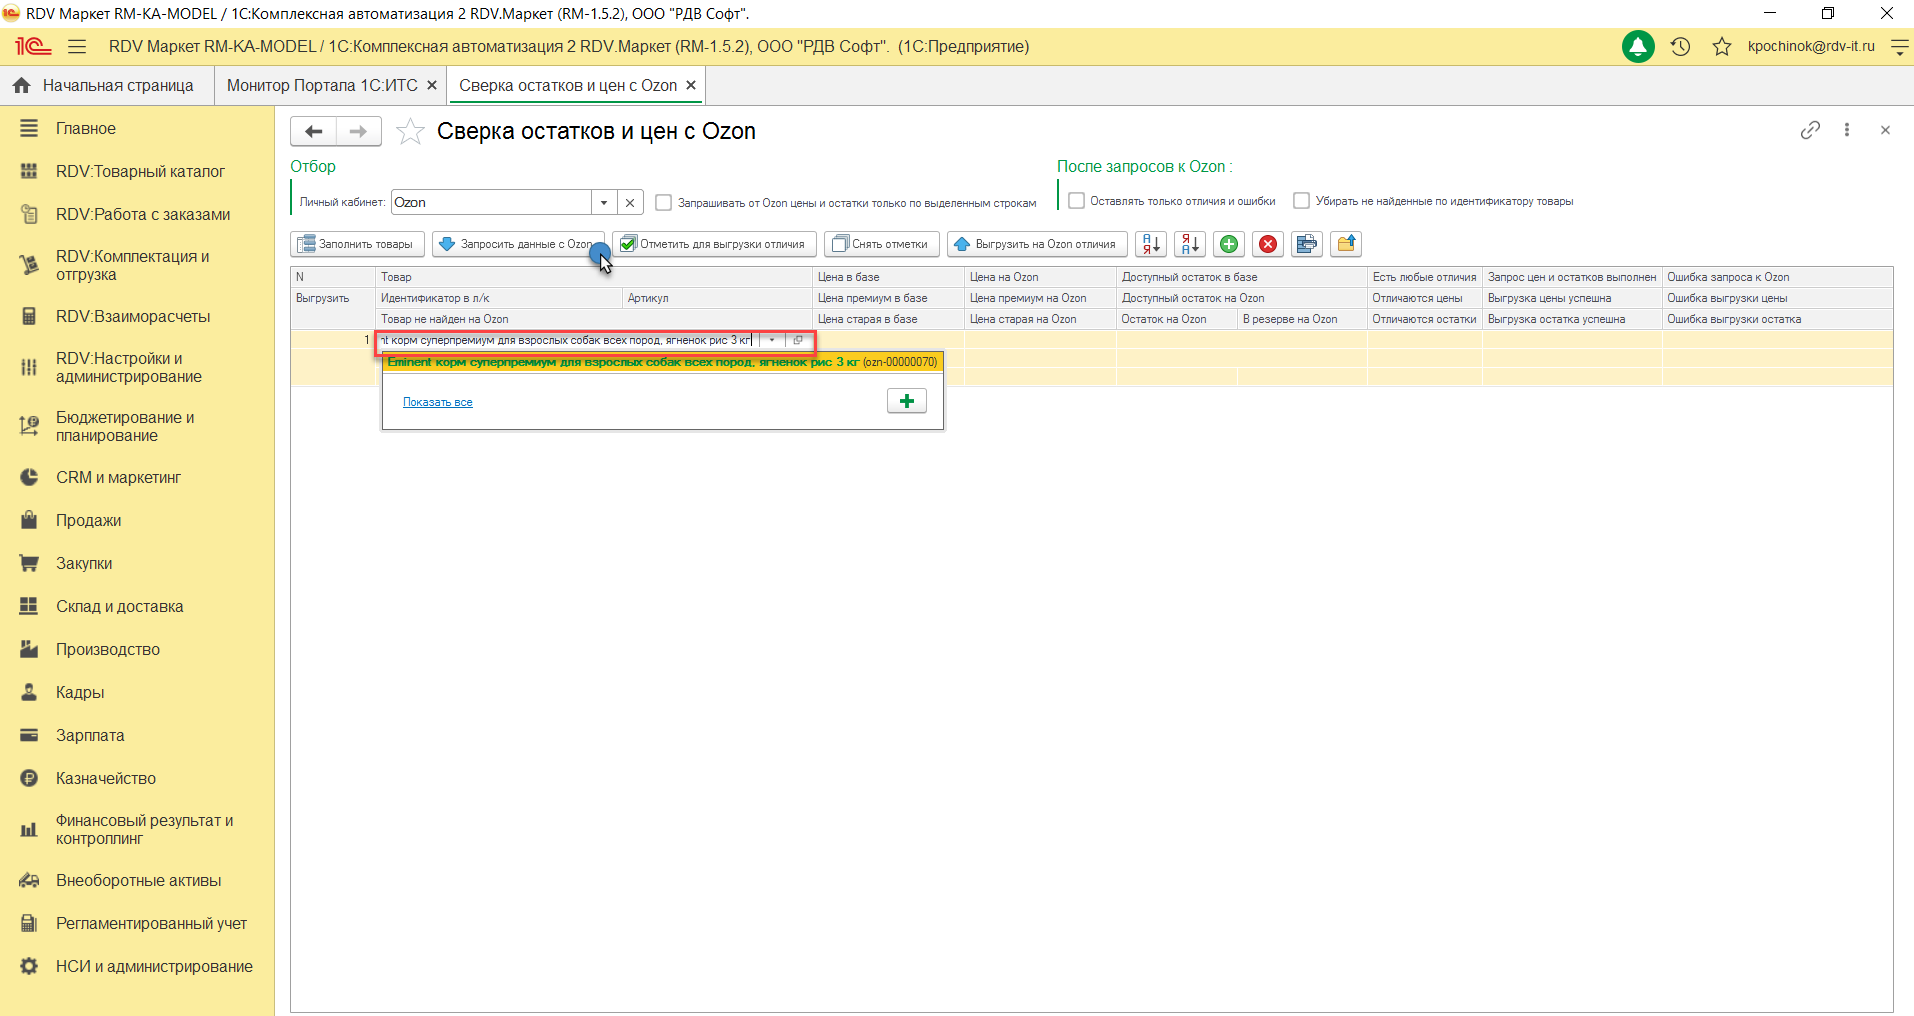Click the green notification bell icon
The image size is (1914, 1016).
click(x=1638, y=47)
